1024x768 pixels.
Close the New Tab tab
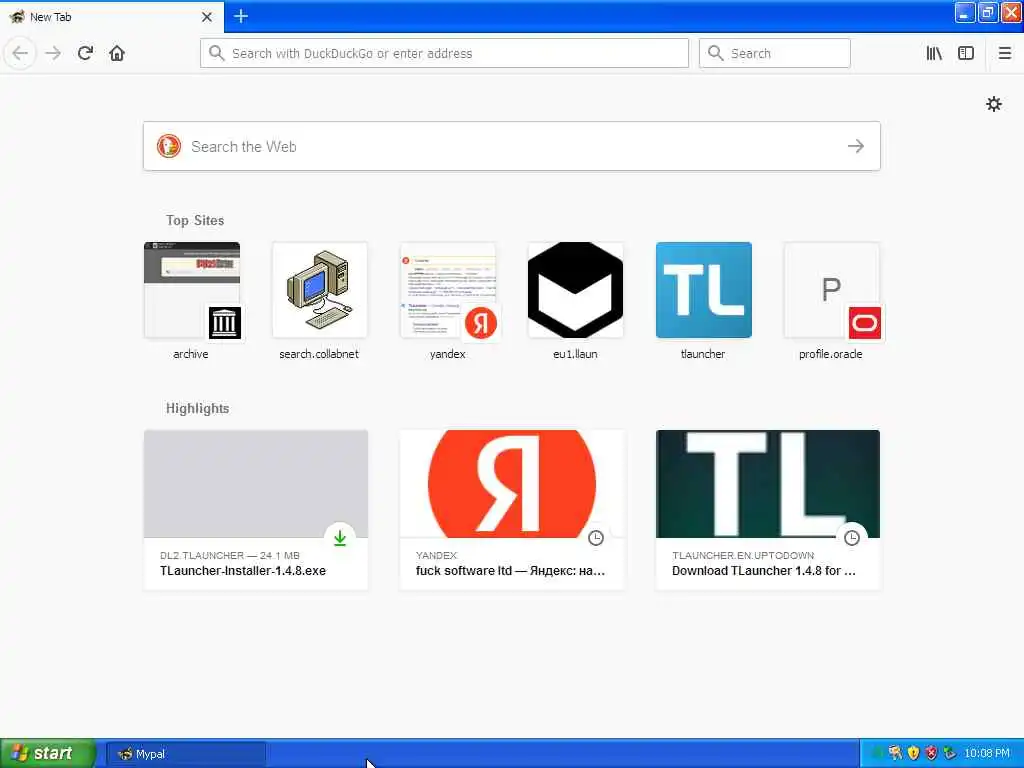[x=206, y=17]
